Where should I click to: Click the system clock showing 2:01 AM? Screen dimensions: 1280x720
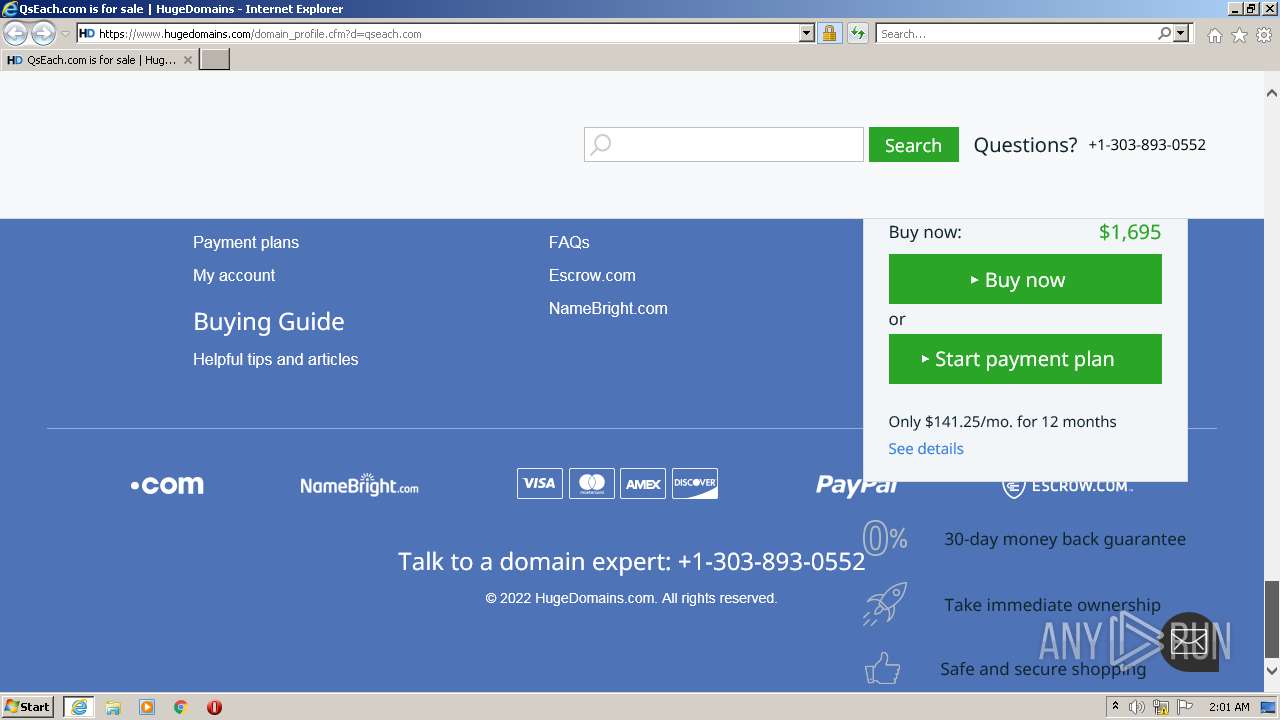point(1229,707)
